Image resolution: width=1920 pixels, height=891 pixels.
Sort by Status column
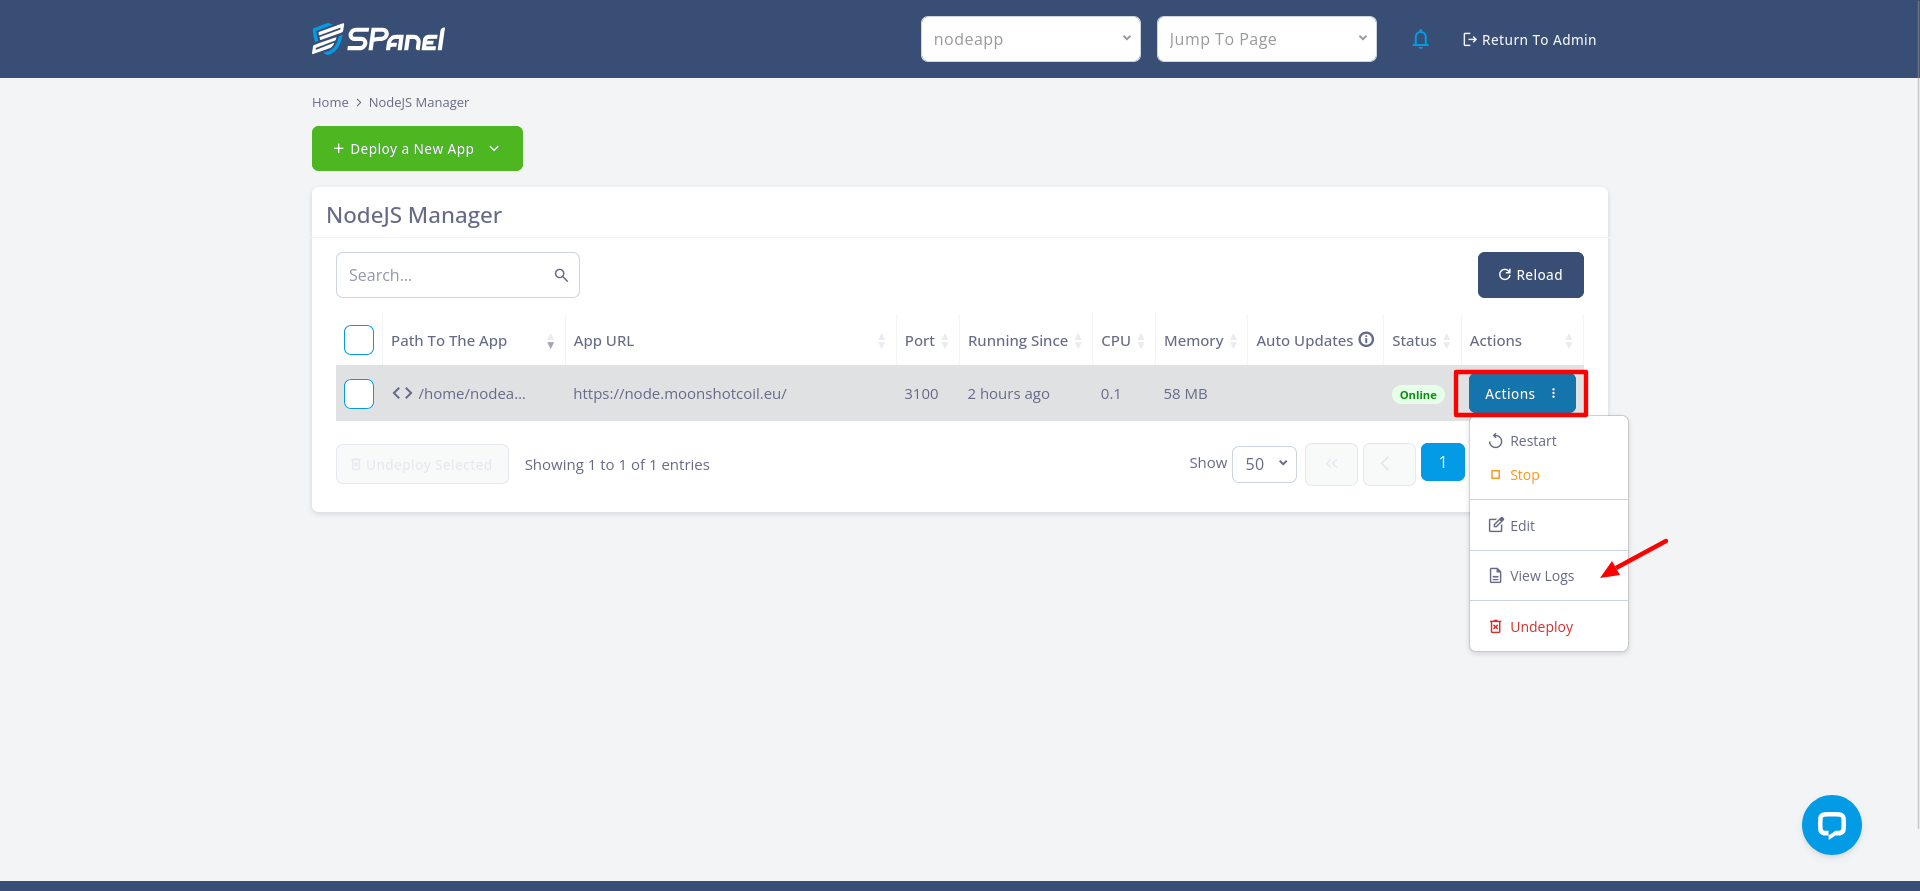(x=1422, y=341)
